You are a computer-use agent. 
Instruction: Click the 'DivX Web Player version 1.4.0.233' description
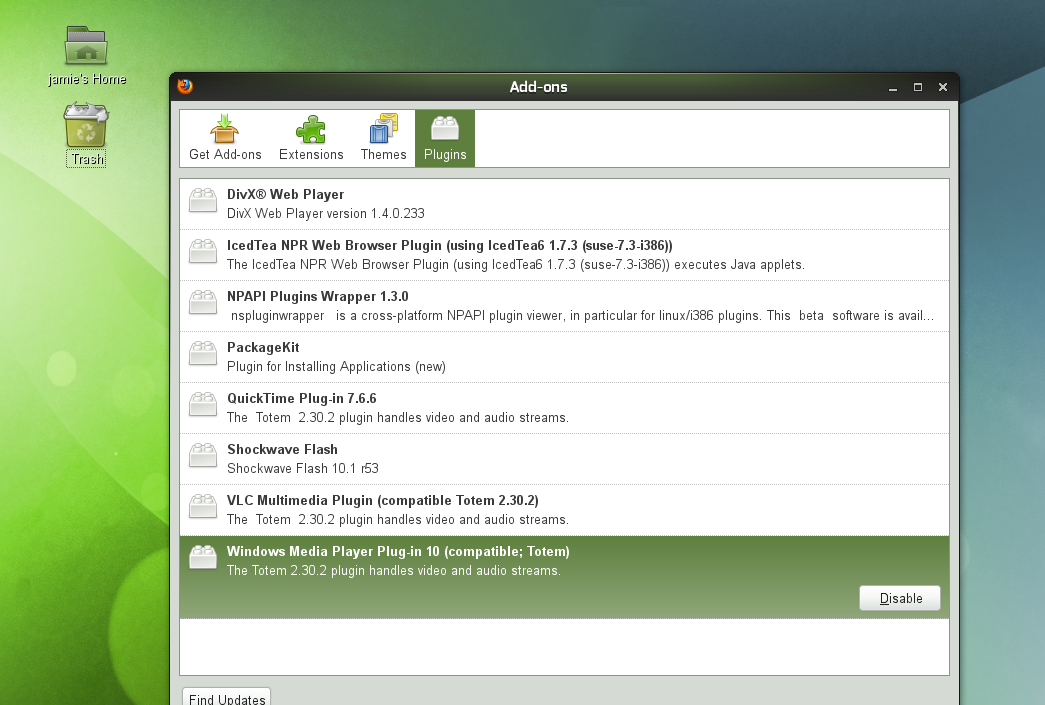[x=326, y=214]
